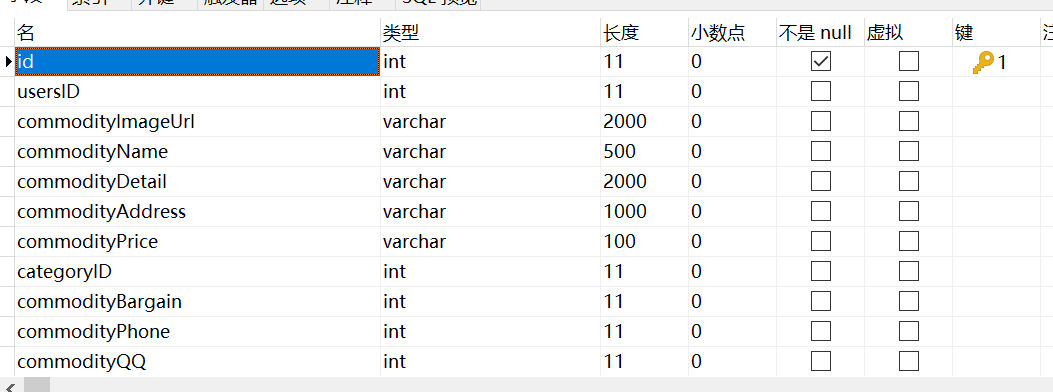Check 不是 null for usersID

(821, 91)
